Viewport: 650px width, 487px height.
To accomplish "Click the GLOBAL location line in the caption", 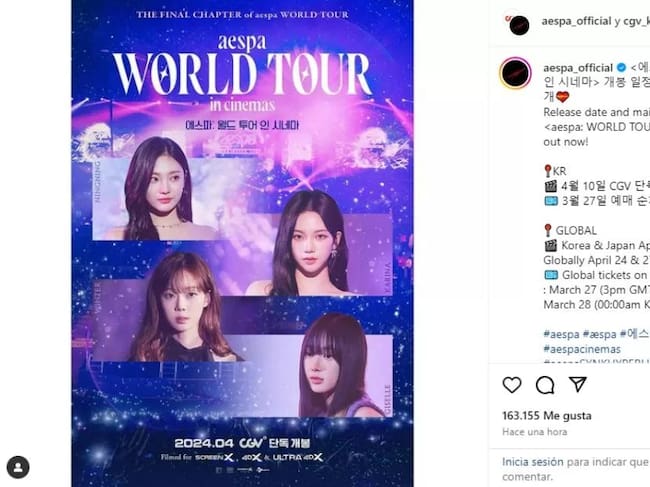I will pyautogui.click(x=570, y=230).
